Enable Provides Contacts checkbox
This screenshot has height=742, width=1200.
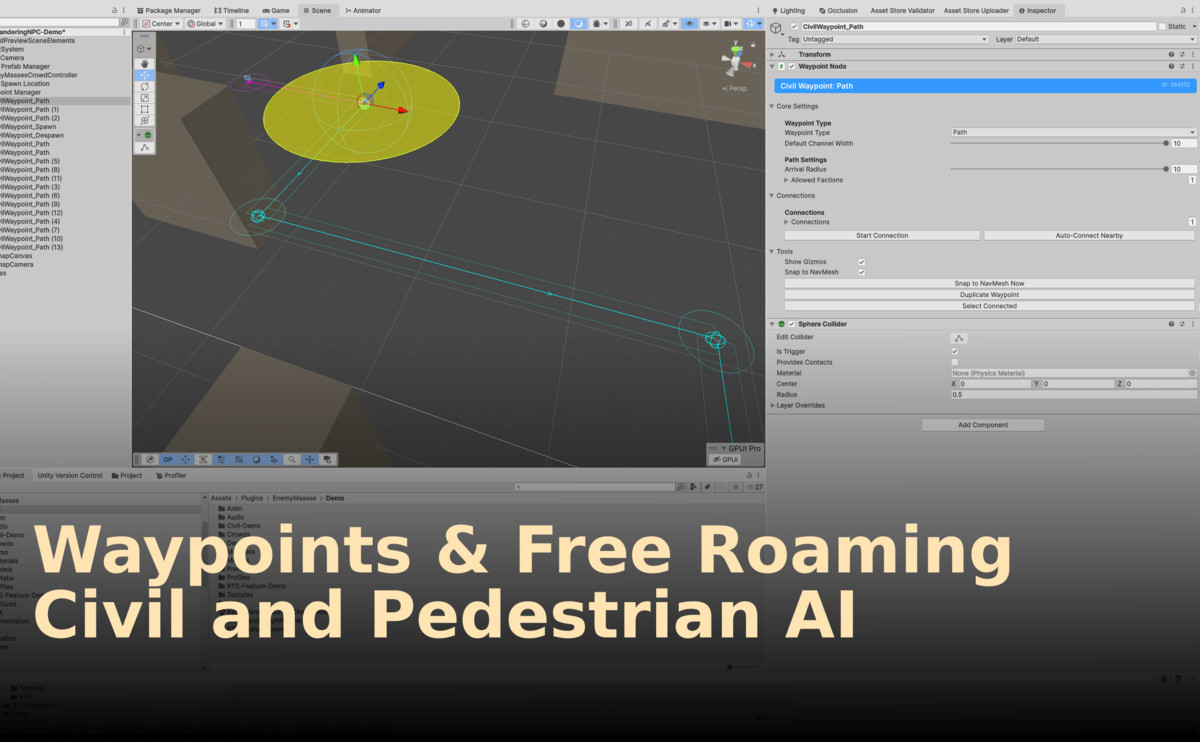pyautogui.click(x=954, y=362)
